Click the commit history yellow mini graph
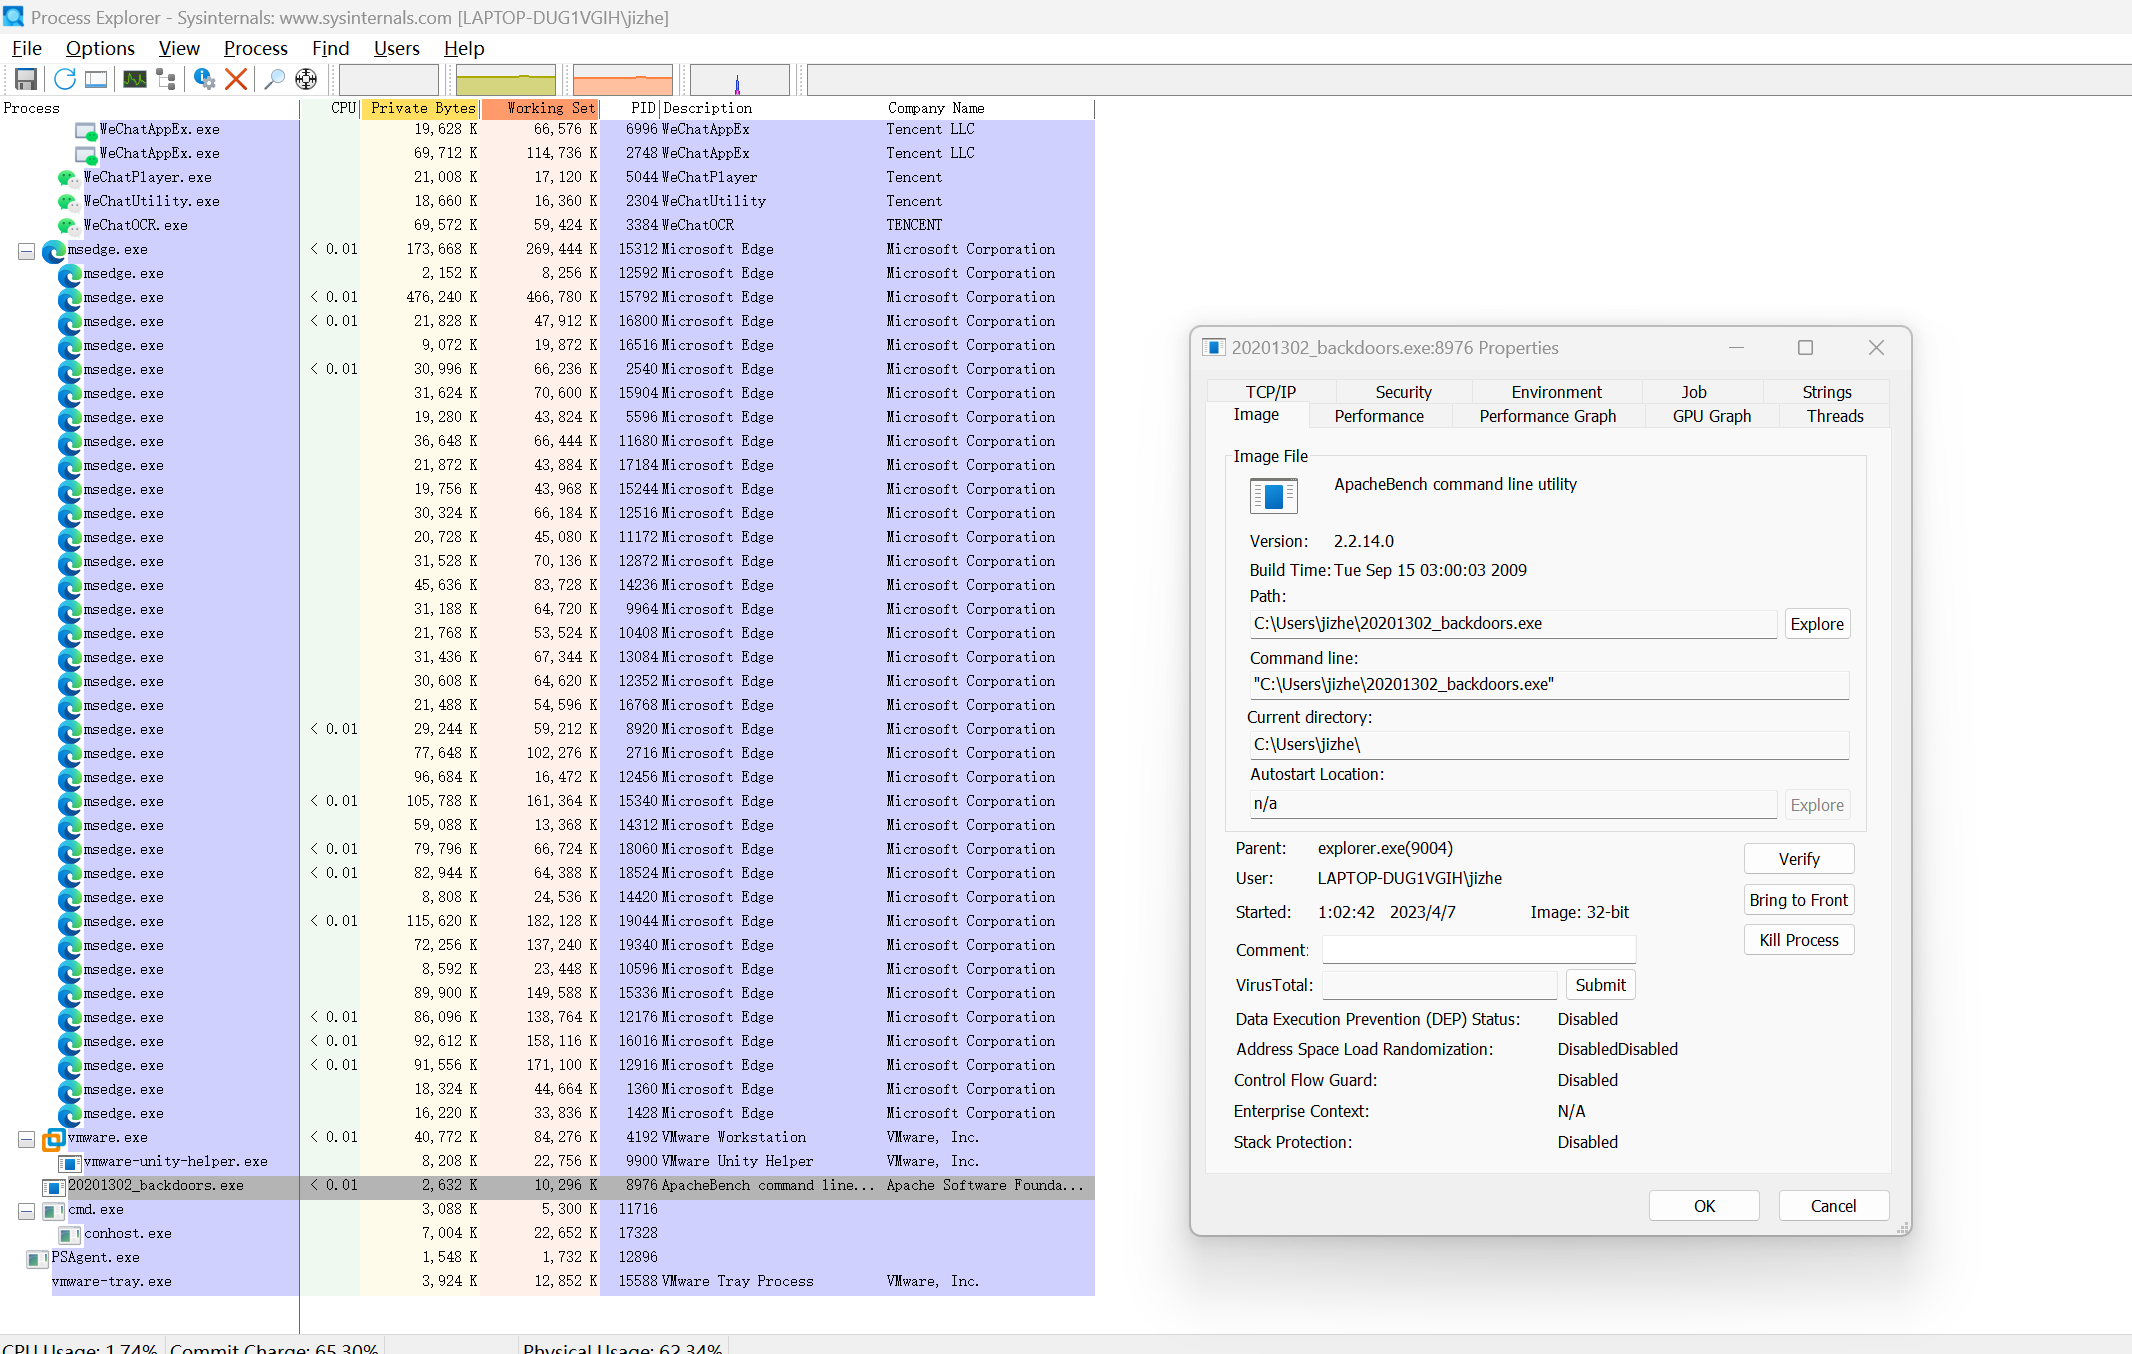2132x1354 pixels. tap(506, 79)
